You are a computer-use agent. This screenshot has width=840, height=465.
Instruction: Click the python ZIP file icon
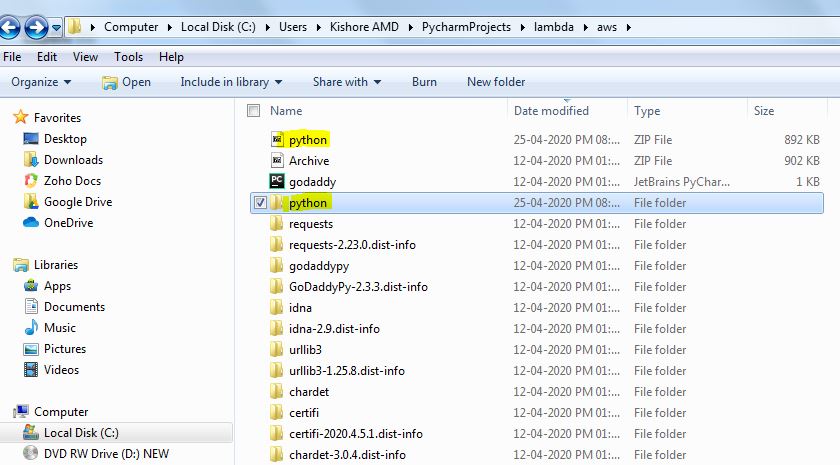pos(277,140)
